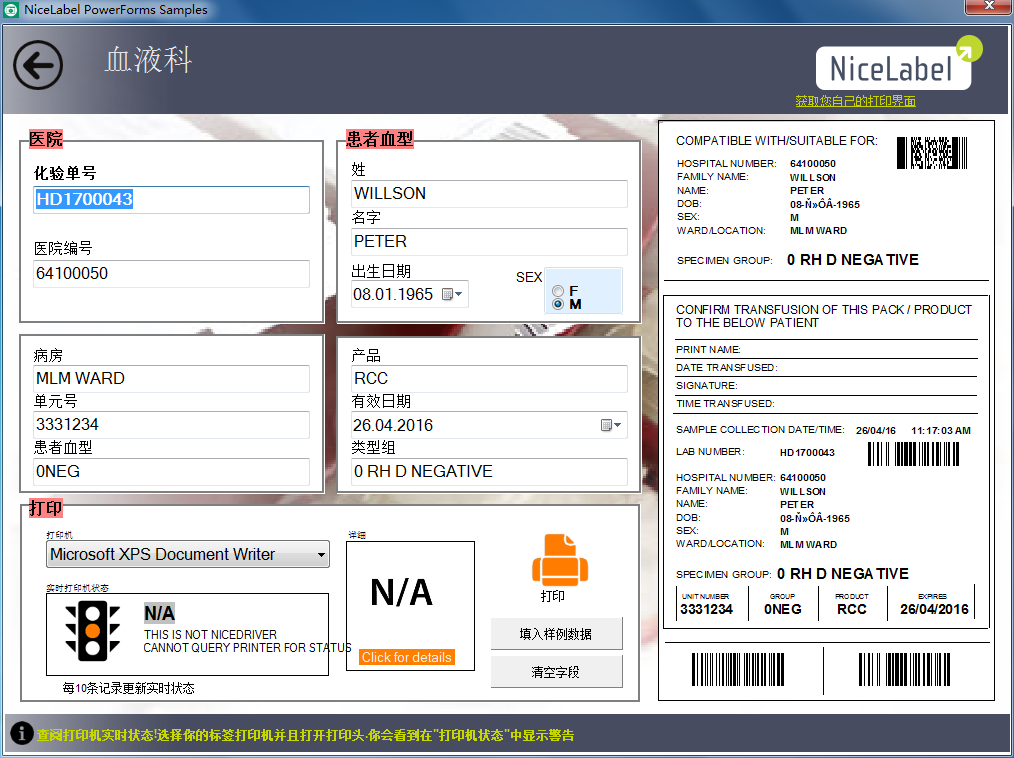
Task: Click the NiceLabel icon in the title bar
Action: pos(11,9)
